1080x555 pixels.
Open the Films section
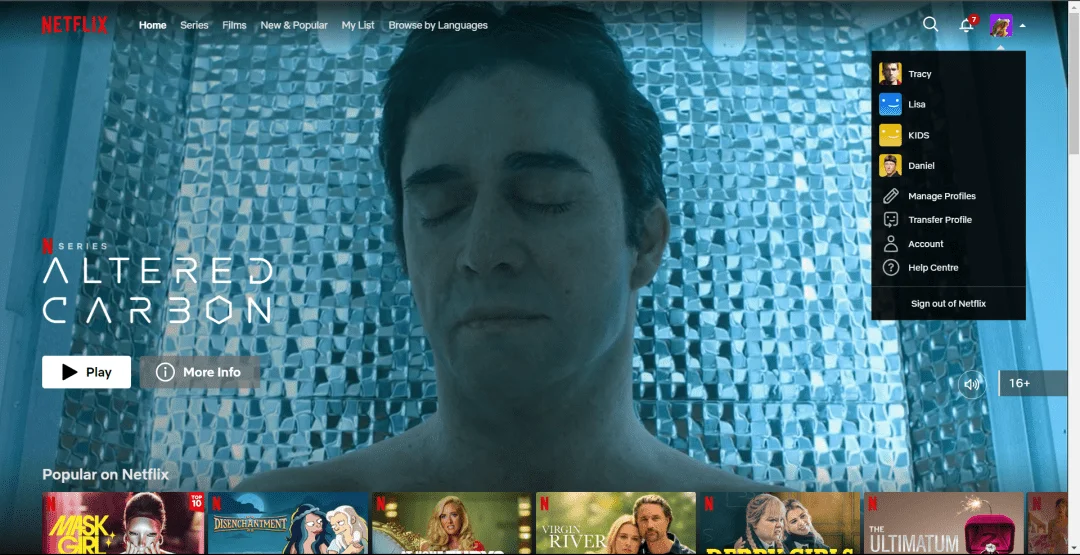[234, 25]
